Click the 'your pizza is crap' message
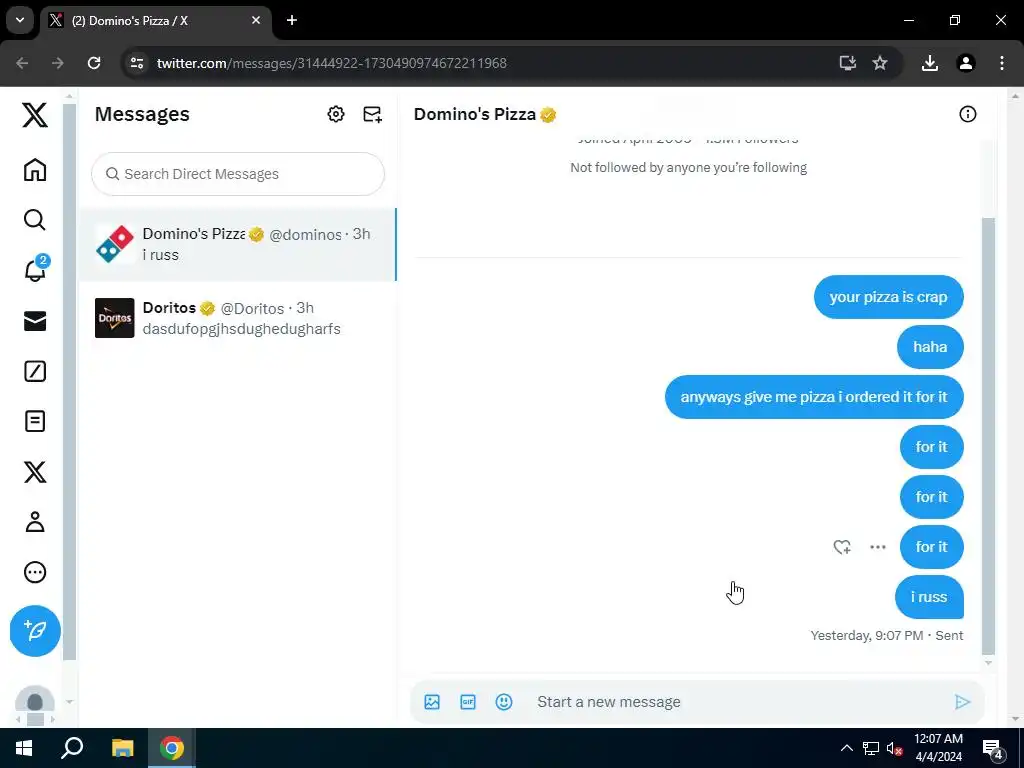 pos(888,297)
